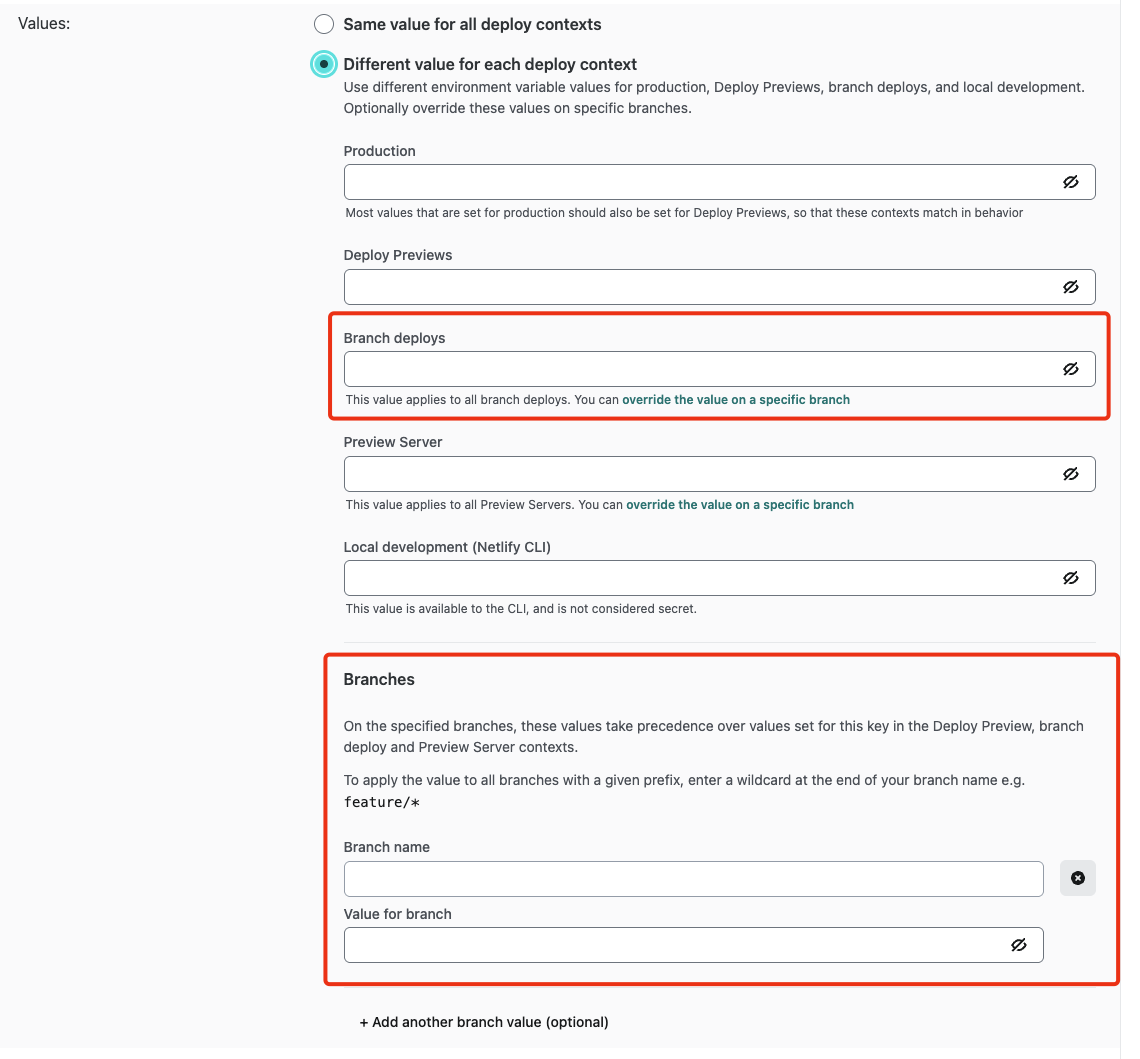This screenshot has width=1140, height=1059.
Task: Click the Values label
Action: tap(43, 22)
